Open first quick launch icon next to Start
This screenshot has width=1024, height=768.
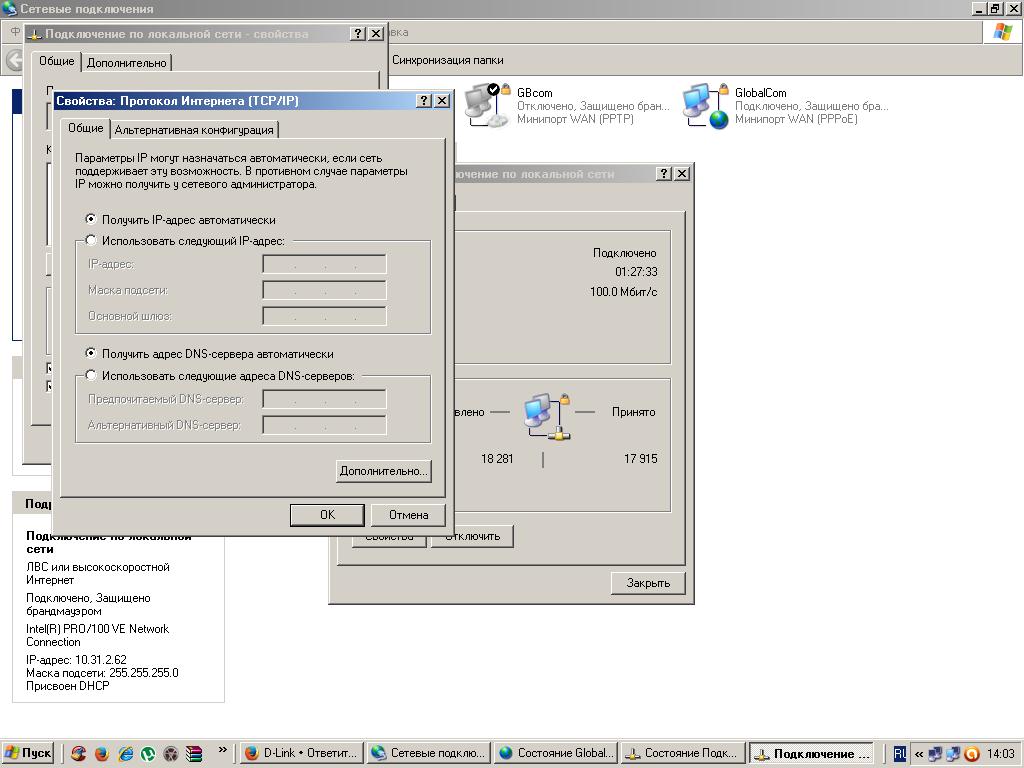78,754
